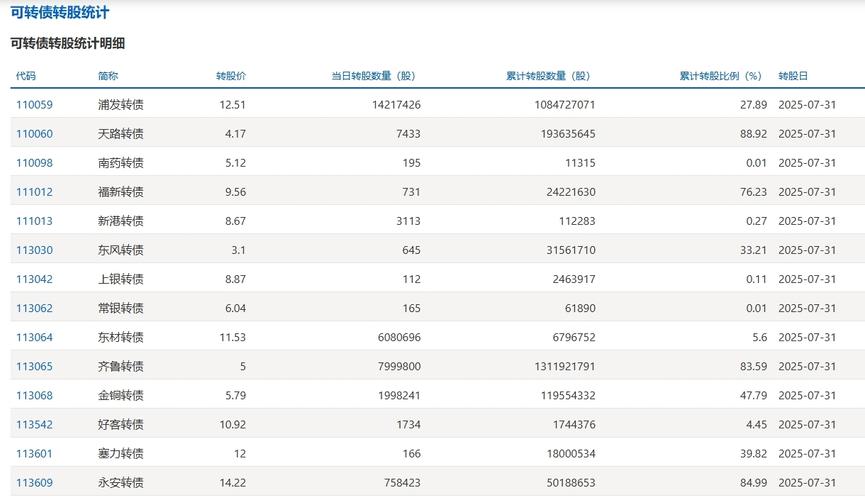The height and width of the screenshot is (500, 865).
Task: Select the 浦发转债 name cell
Action: coord(121,105)
